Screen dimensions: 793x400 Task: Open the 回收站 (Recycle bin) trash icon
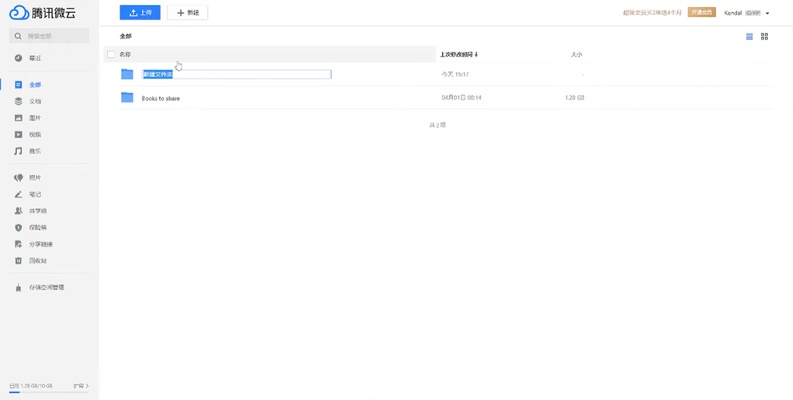tap(19, 261)
